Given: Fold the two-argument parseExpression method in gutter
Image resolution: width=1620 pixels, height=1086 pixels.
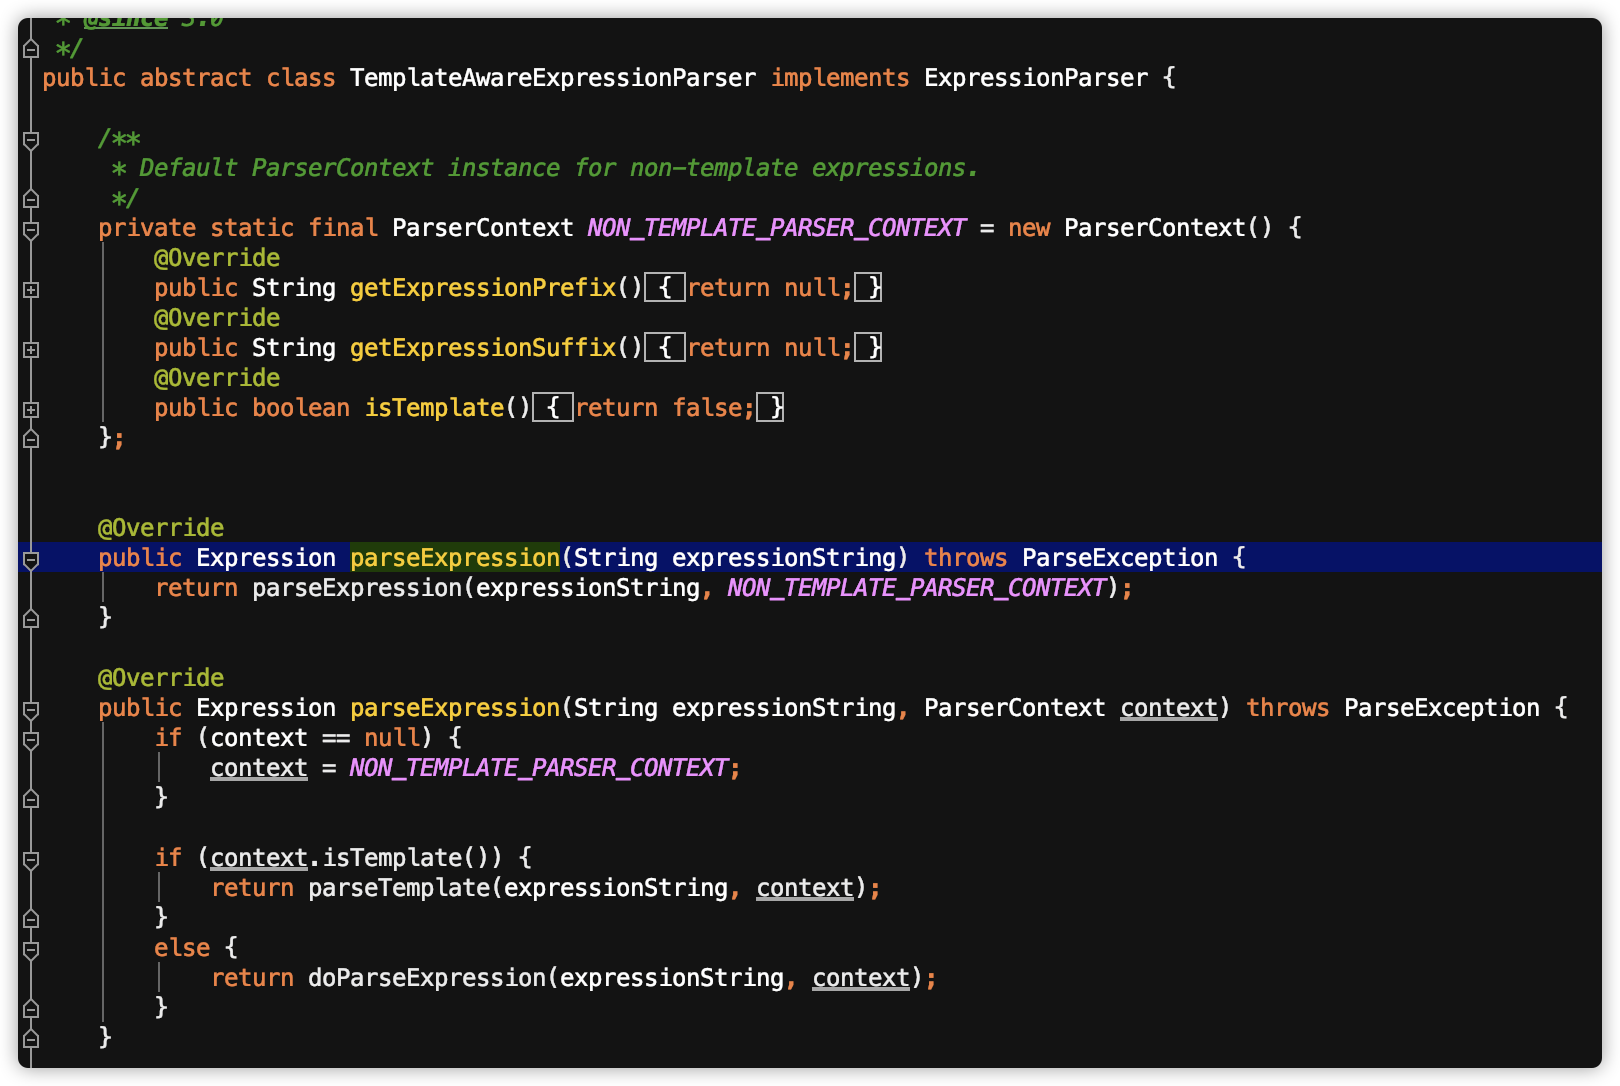Looking at the screenshot, I should click(x=31, y=710).
